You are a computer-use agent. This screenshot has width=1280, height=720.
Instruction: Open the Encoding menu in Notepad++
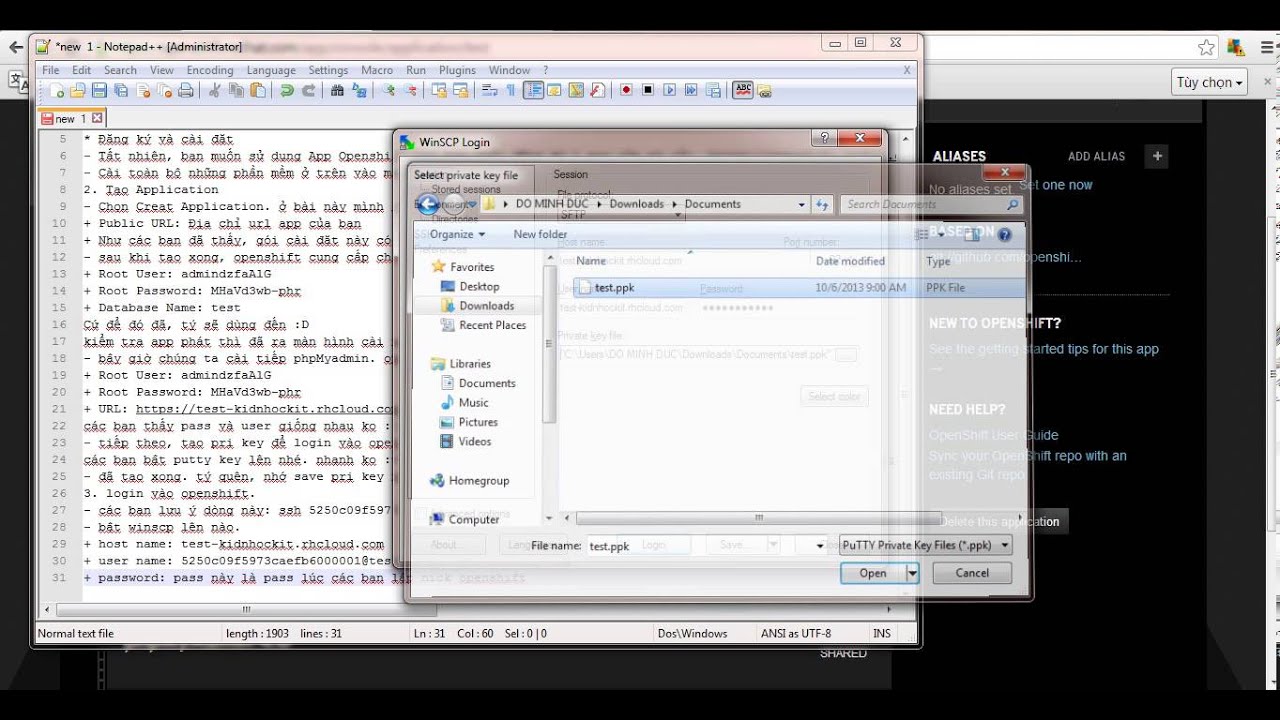pyautogui.click(x=210, y=70)
